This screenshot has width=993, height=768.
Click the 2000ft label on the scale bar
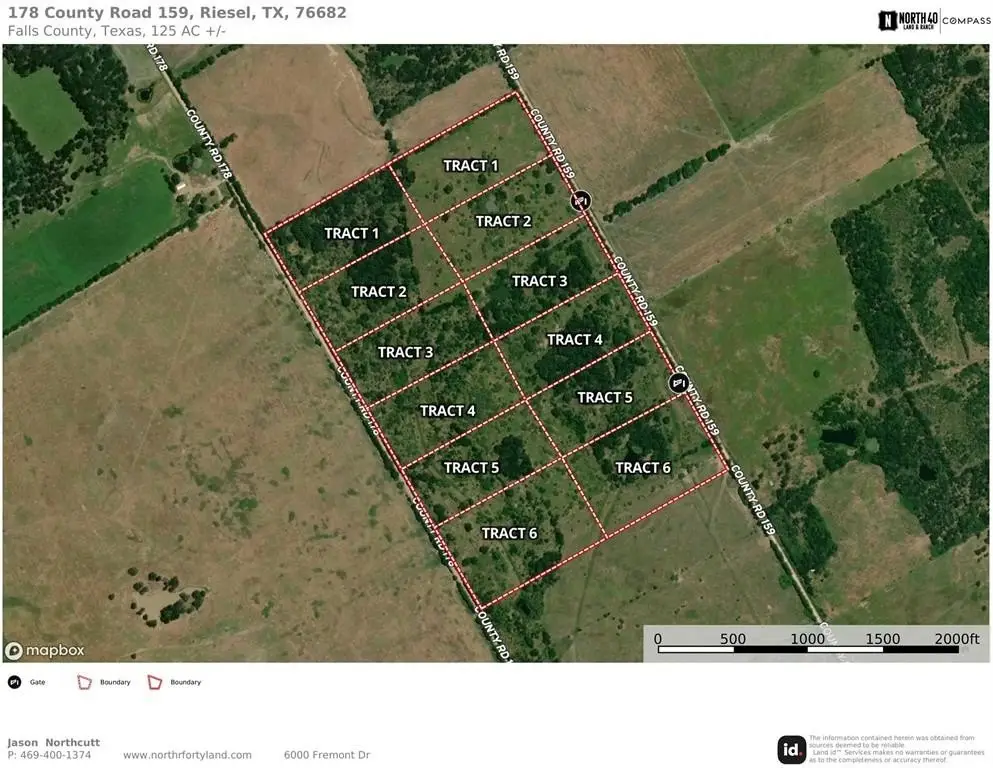pos(956,639)
